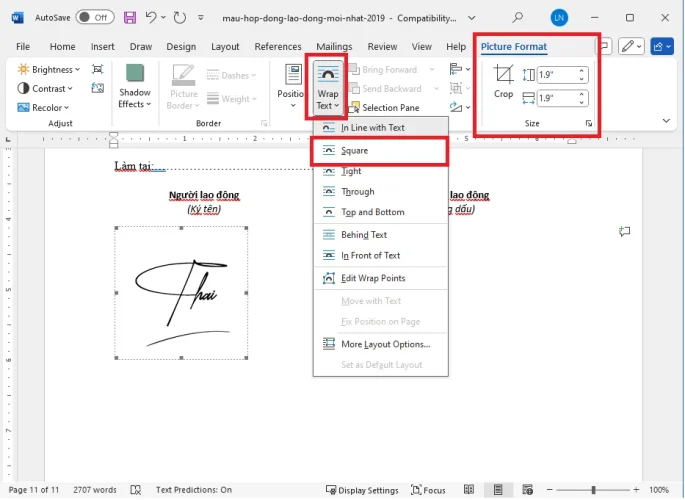Switch to the Mailings tab
The width and height of the screenshot is (685, 500).
click(334, 47)
